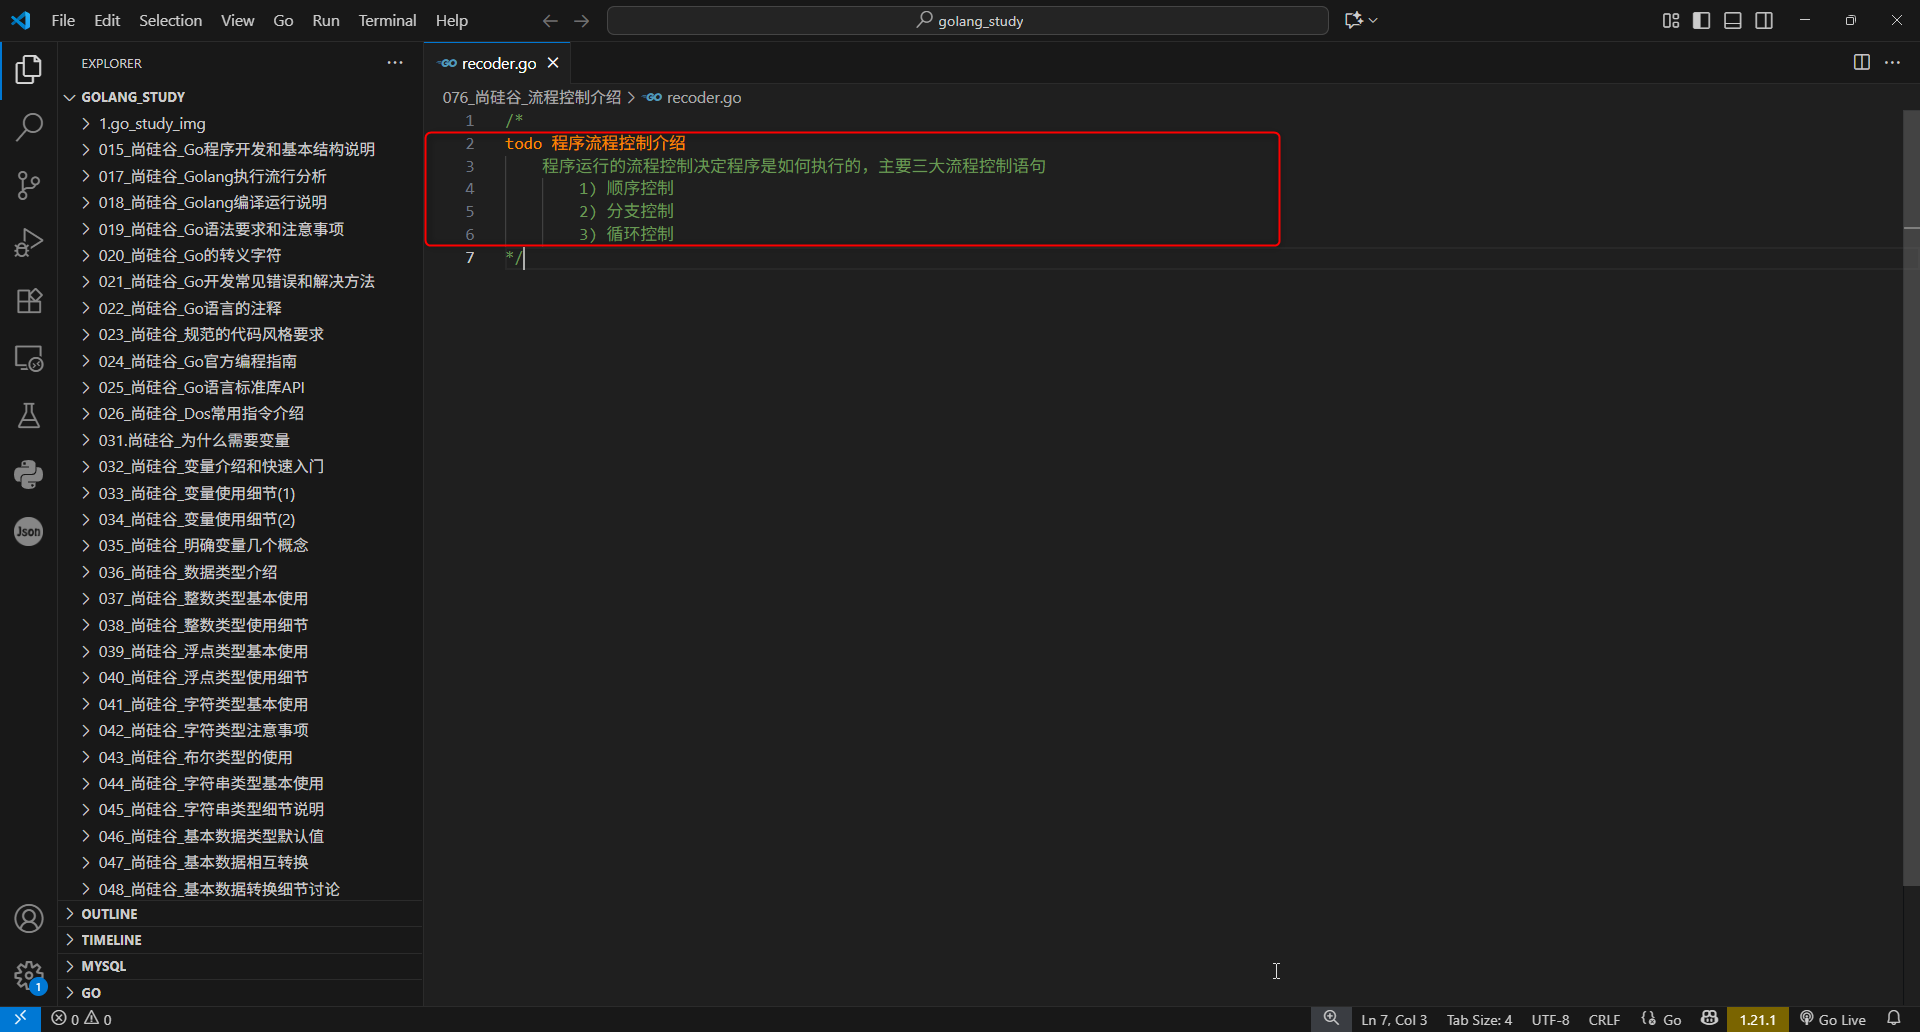The width and height of the screenshot is (1920, 1032).
Task: Open Remote Explorer view
Action: coord(29,358)
